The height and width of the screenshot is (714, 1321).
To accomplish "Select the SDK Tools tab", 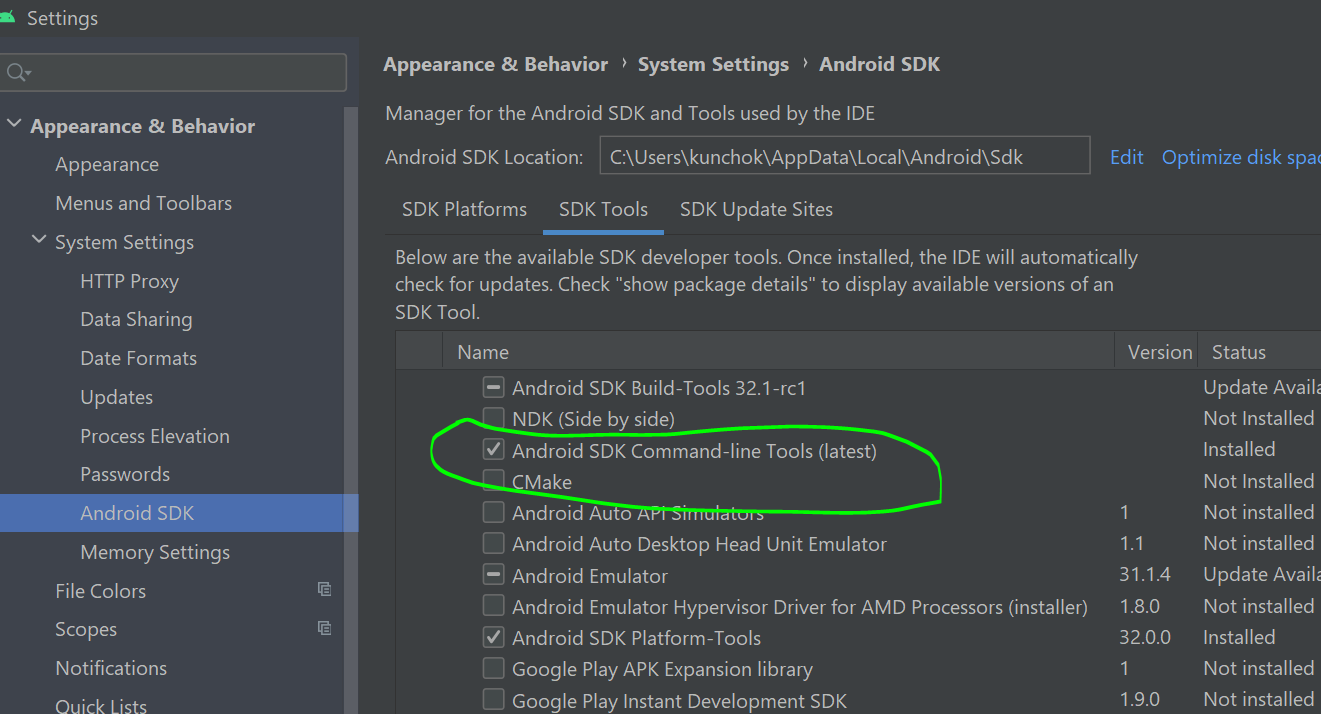I will pos(603,210).
